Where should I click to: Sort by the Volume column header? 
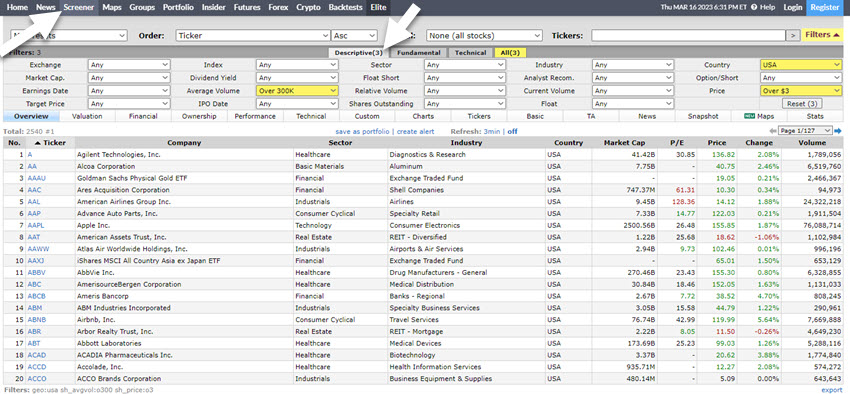812,143
